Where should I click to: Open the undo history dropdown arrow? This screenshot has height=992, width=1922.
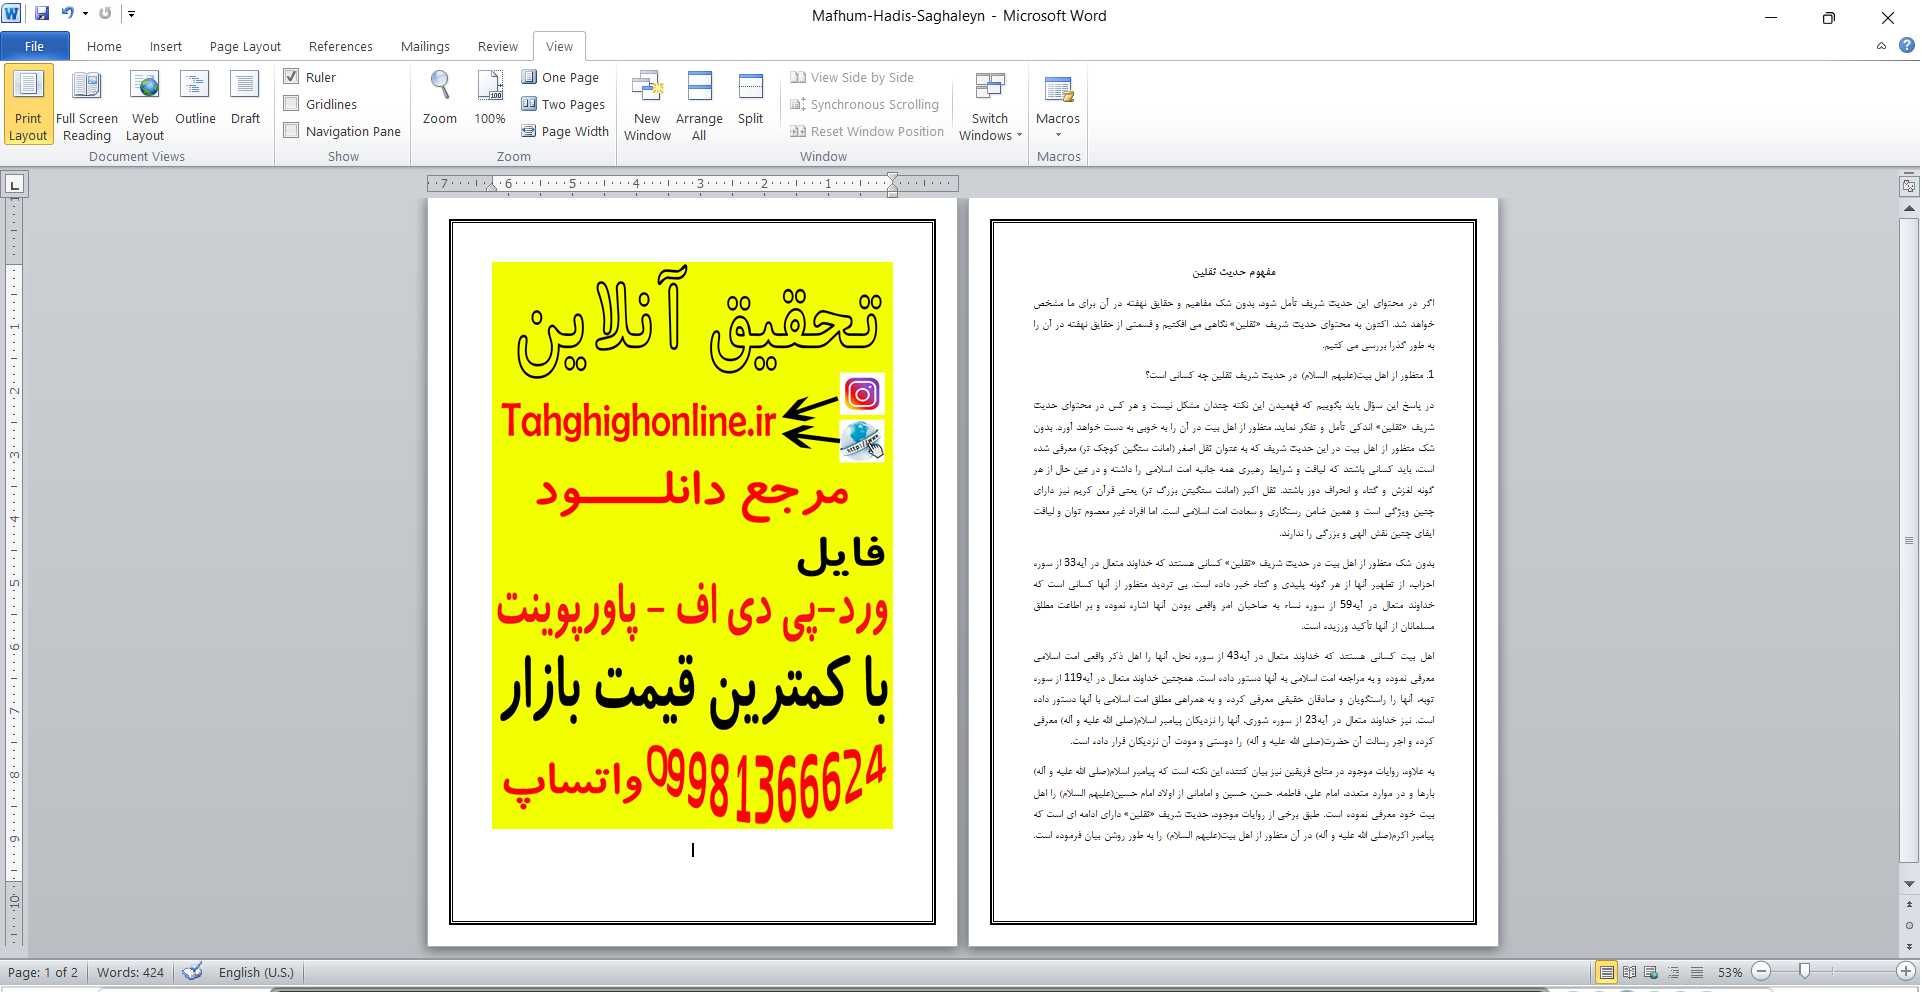(85, 14)
